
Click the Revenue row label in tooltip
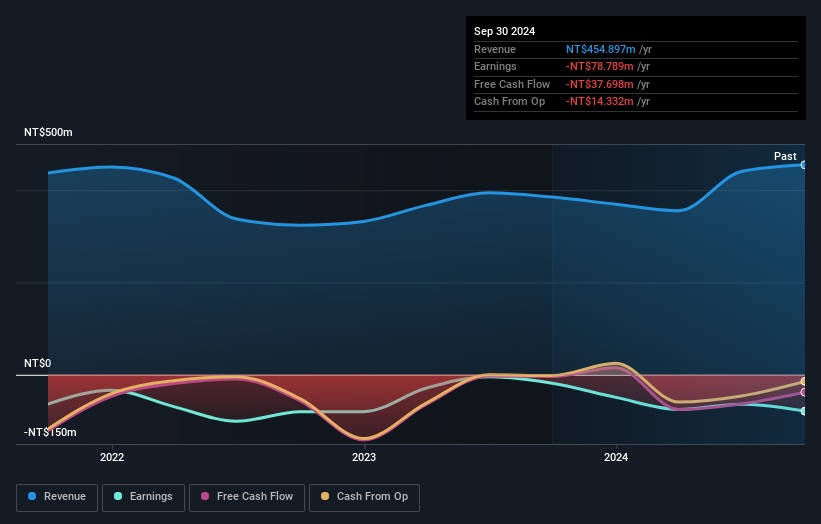[x=495, y=49]
